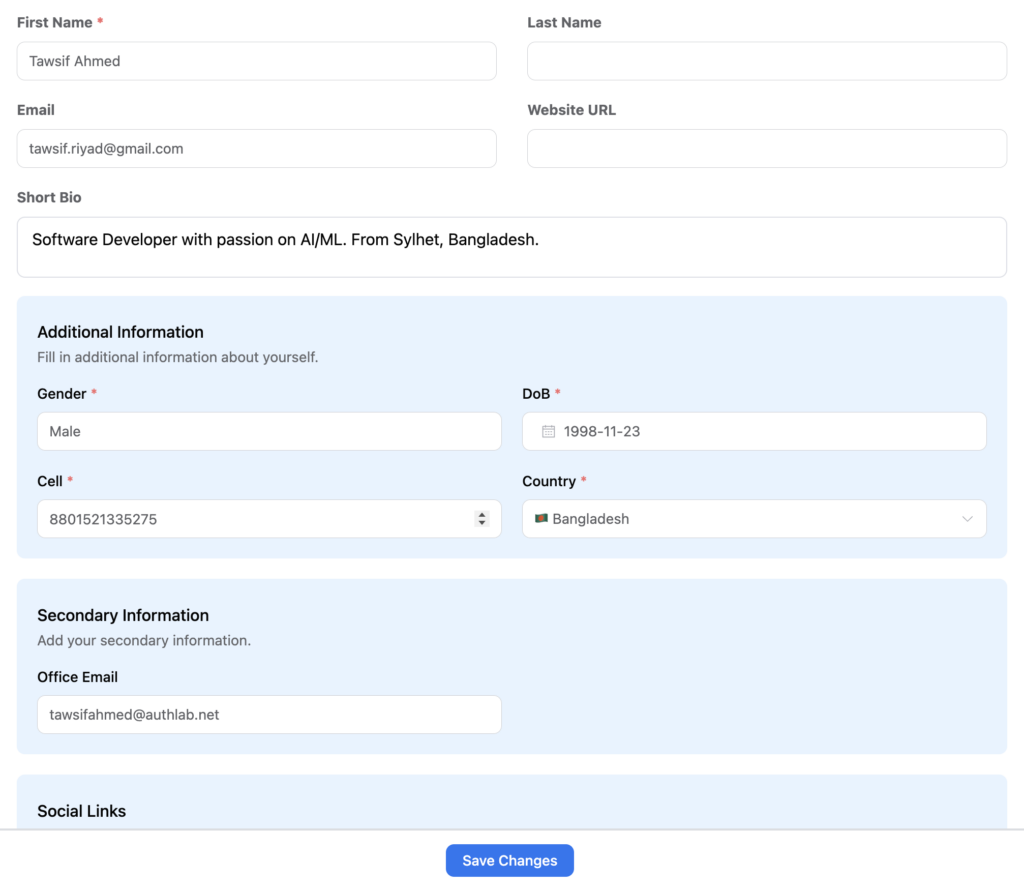Viewport: 1024px width, 889px height.
Task: Click the First Name field containing Tawsif Ahmed
Action: pos(256,61)
